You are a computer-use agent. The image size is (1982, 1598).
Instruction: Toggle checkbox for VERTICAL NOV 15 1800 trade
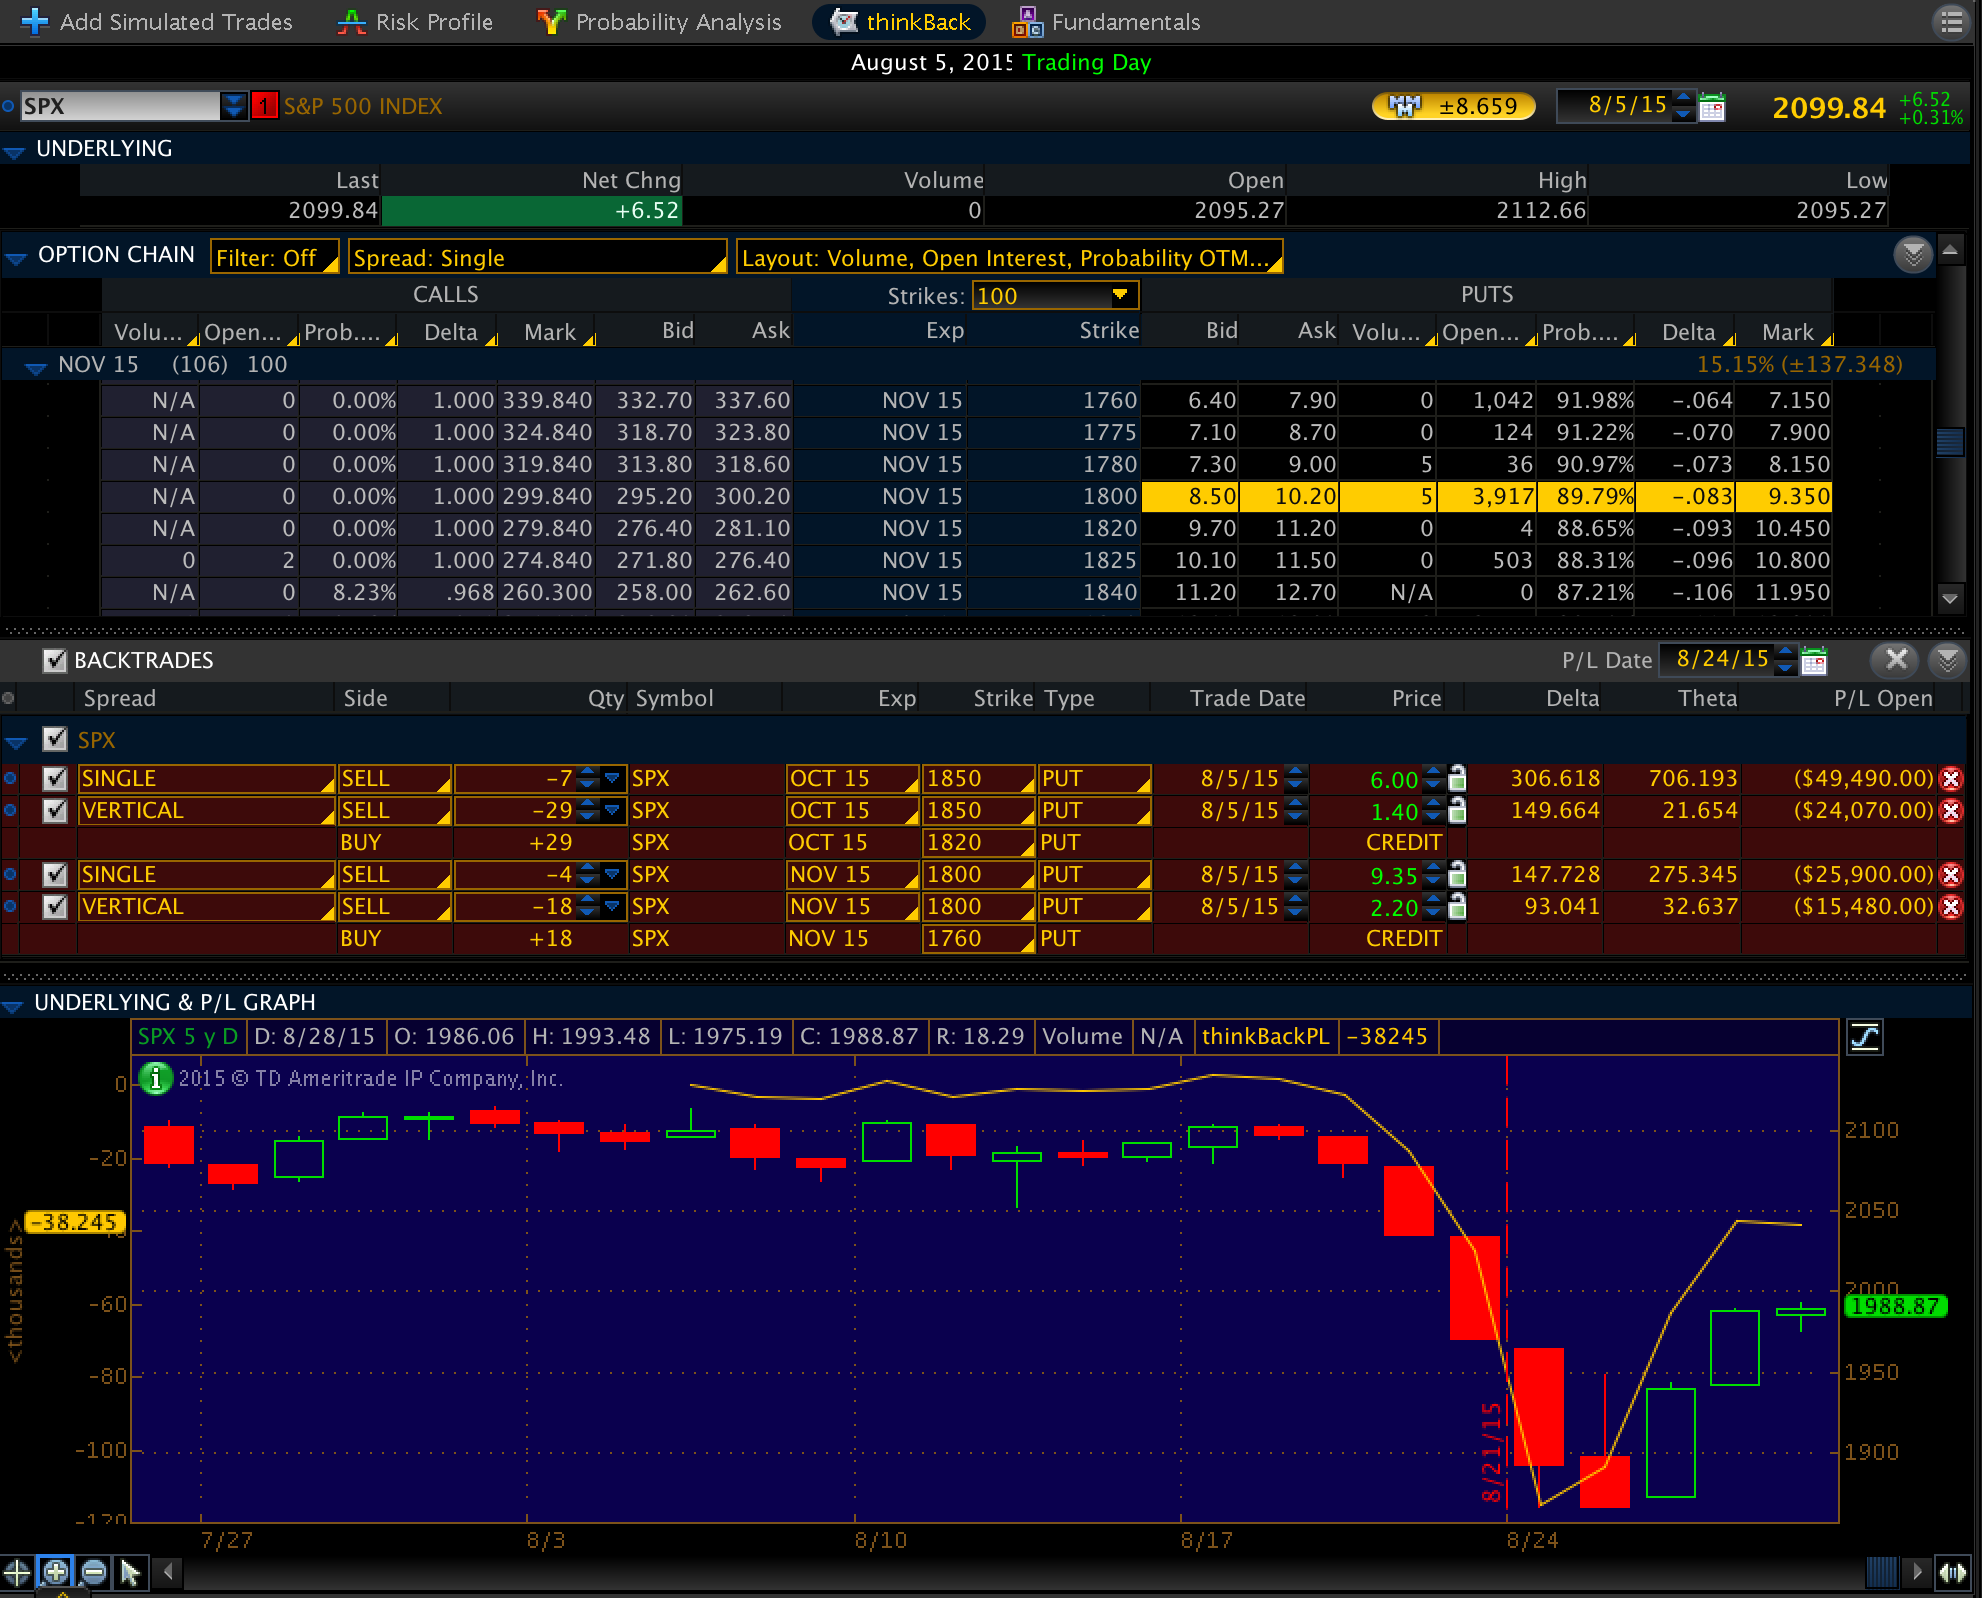coord(55,906)
